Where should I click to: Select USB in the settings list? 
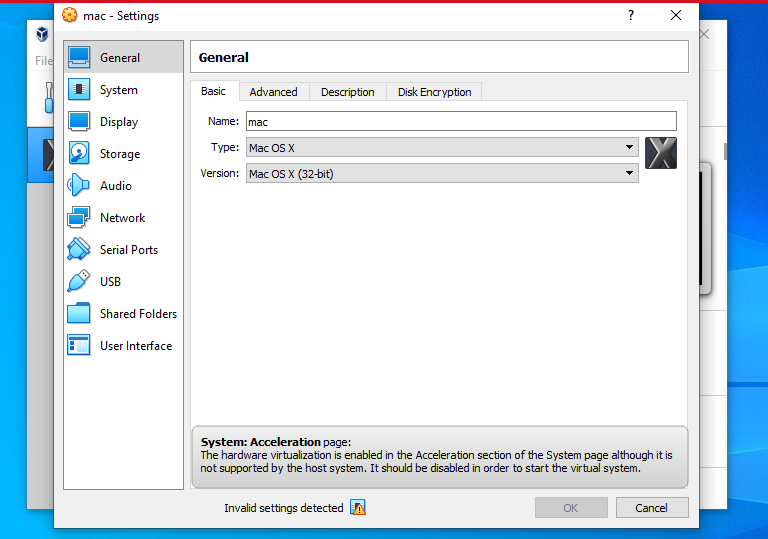coord(123,281)
